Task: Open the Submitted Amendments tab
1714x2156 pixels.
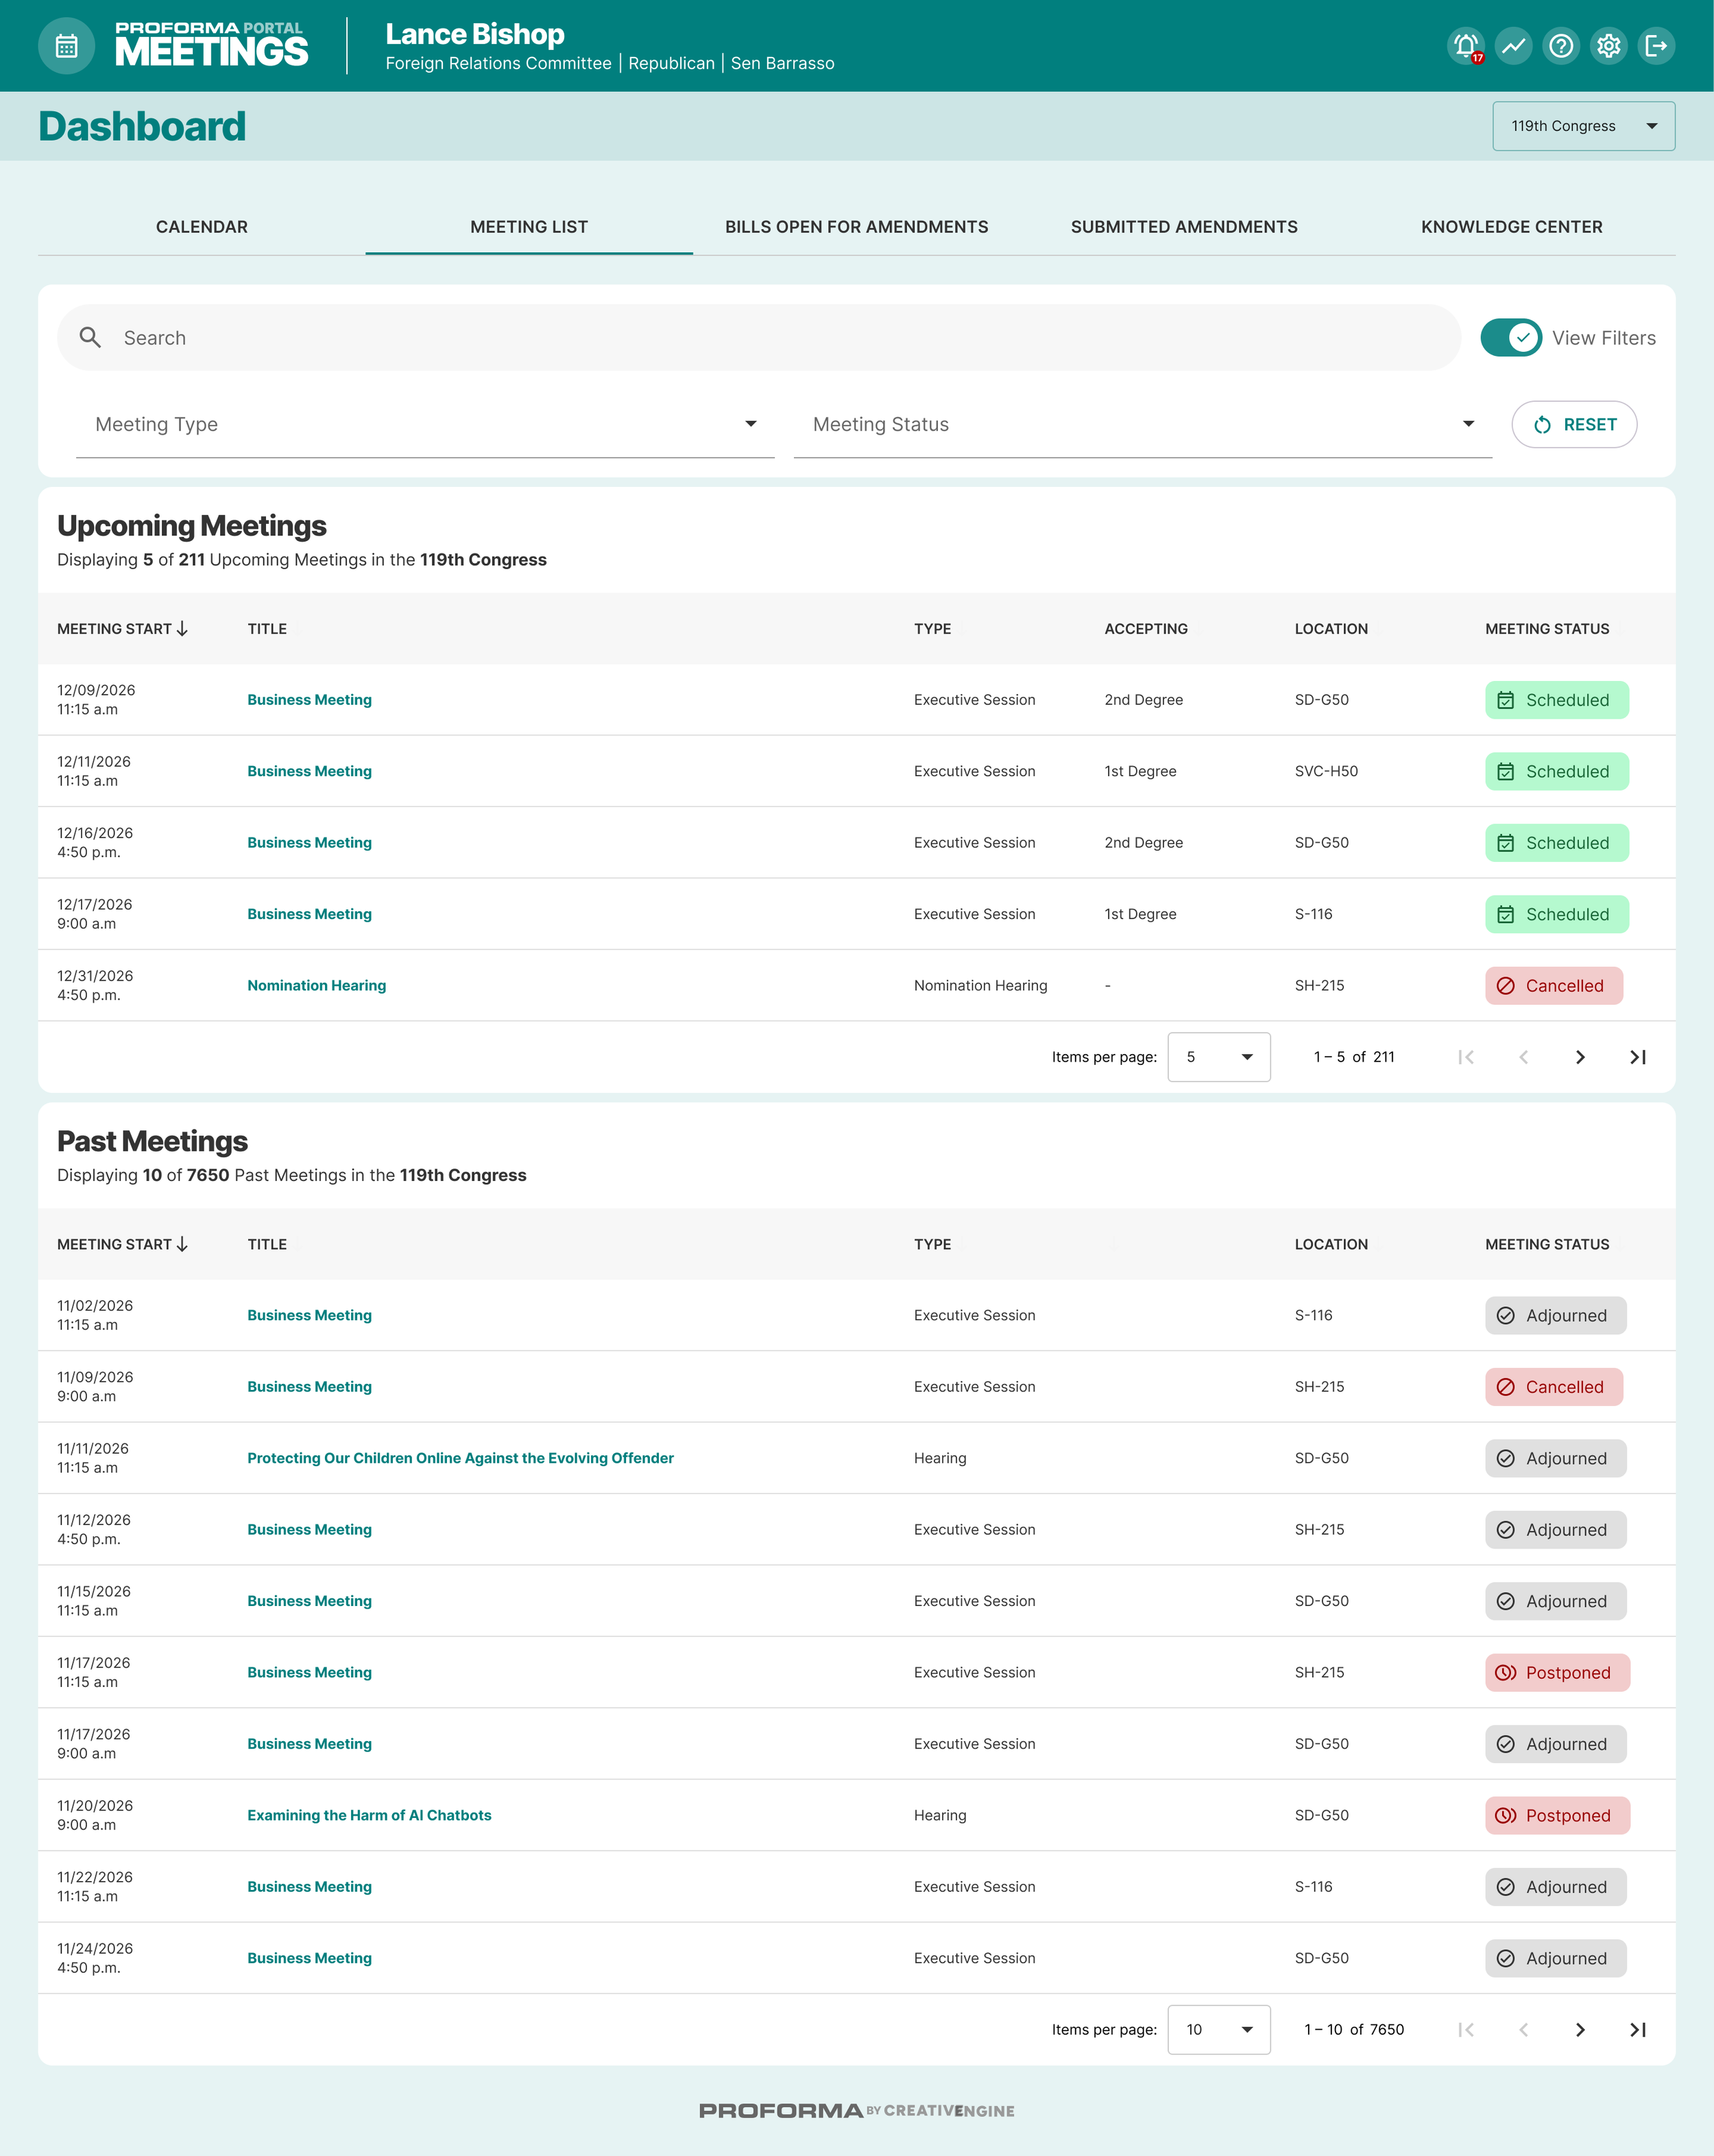Action: coord(1184,227)
